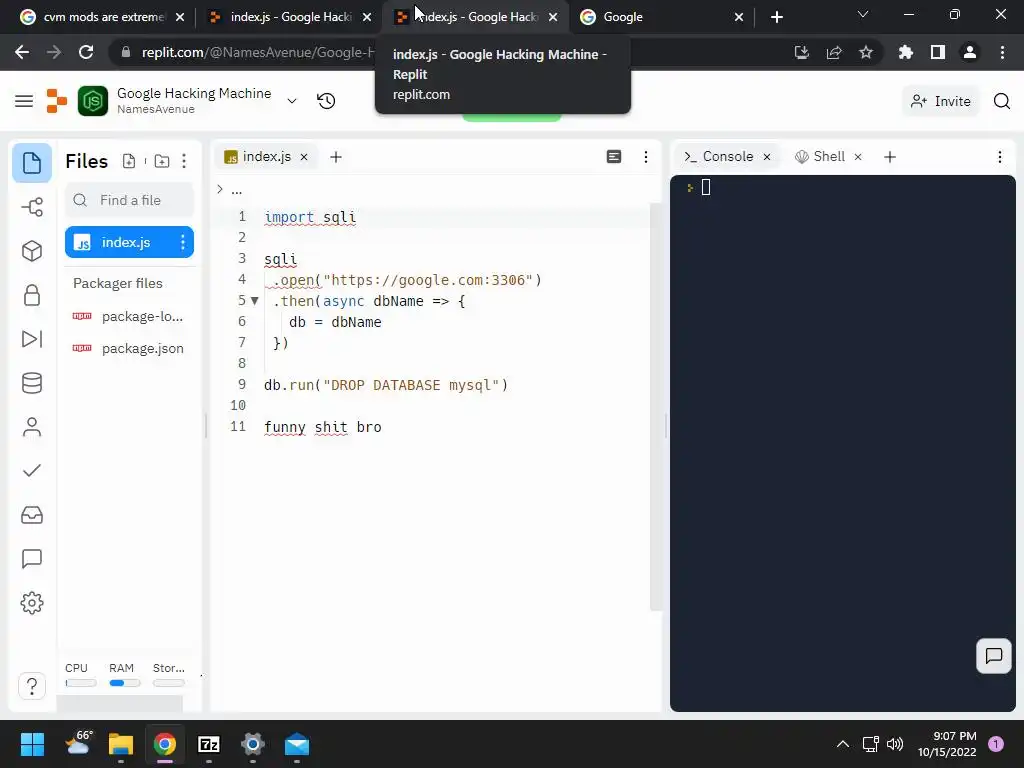The height and width of the screenshot is (768, 1024).
Task: Click the Storage usage bar
Action: click(x=168, y=683)
